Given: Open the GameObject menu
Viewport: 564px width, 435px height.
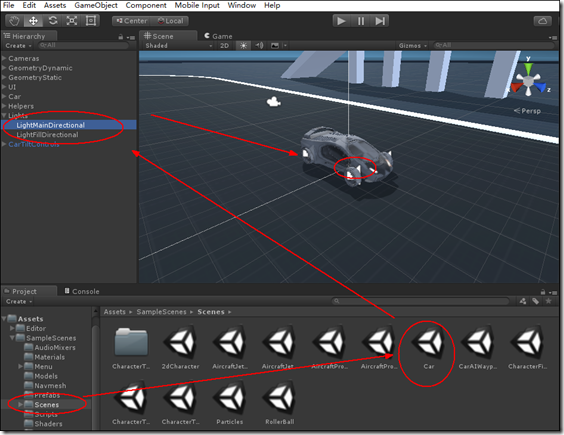Looking at the screenshot, I should click(x=96, y=5).
